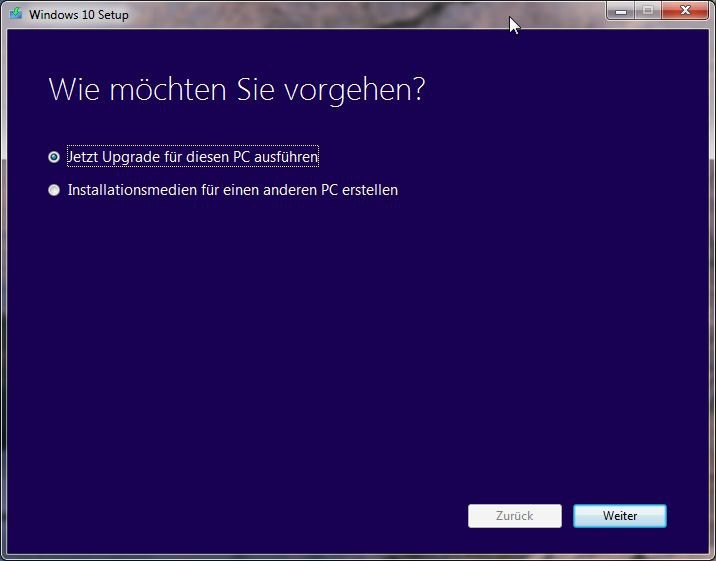Click the desktop background strip above the window
Image resolution: width=716 pixels, height=561 pixels.
pyautogui.click(x=350, y=2)
